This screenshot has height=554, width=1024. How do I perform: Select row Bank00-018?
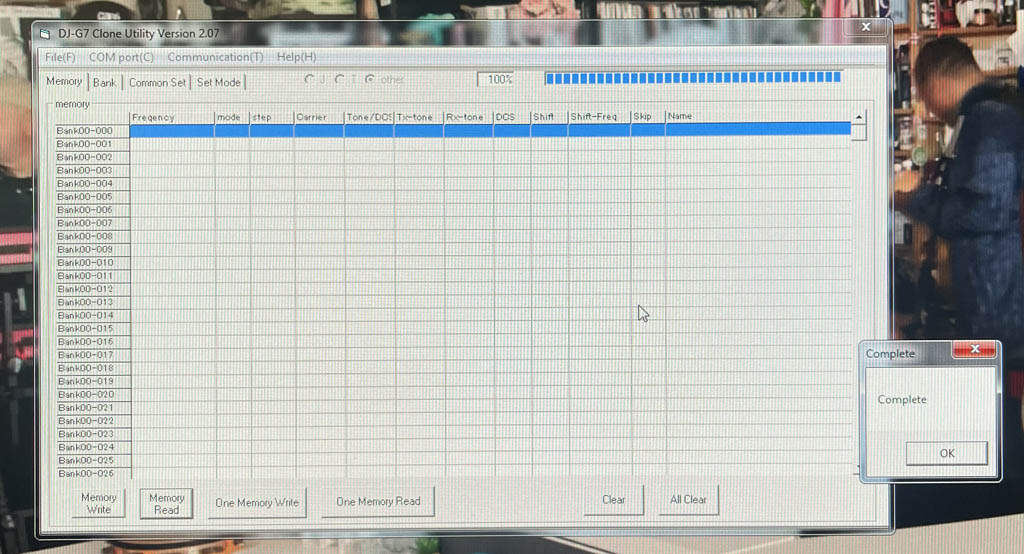tap(94, 368)
